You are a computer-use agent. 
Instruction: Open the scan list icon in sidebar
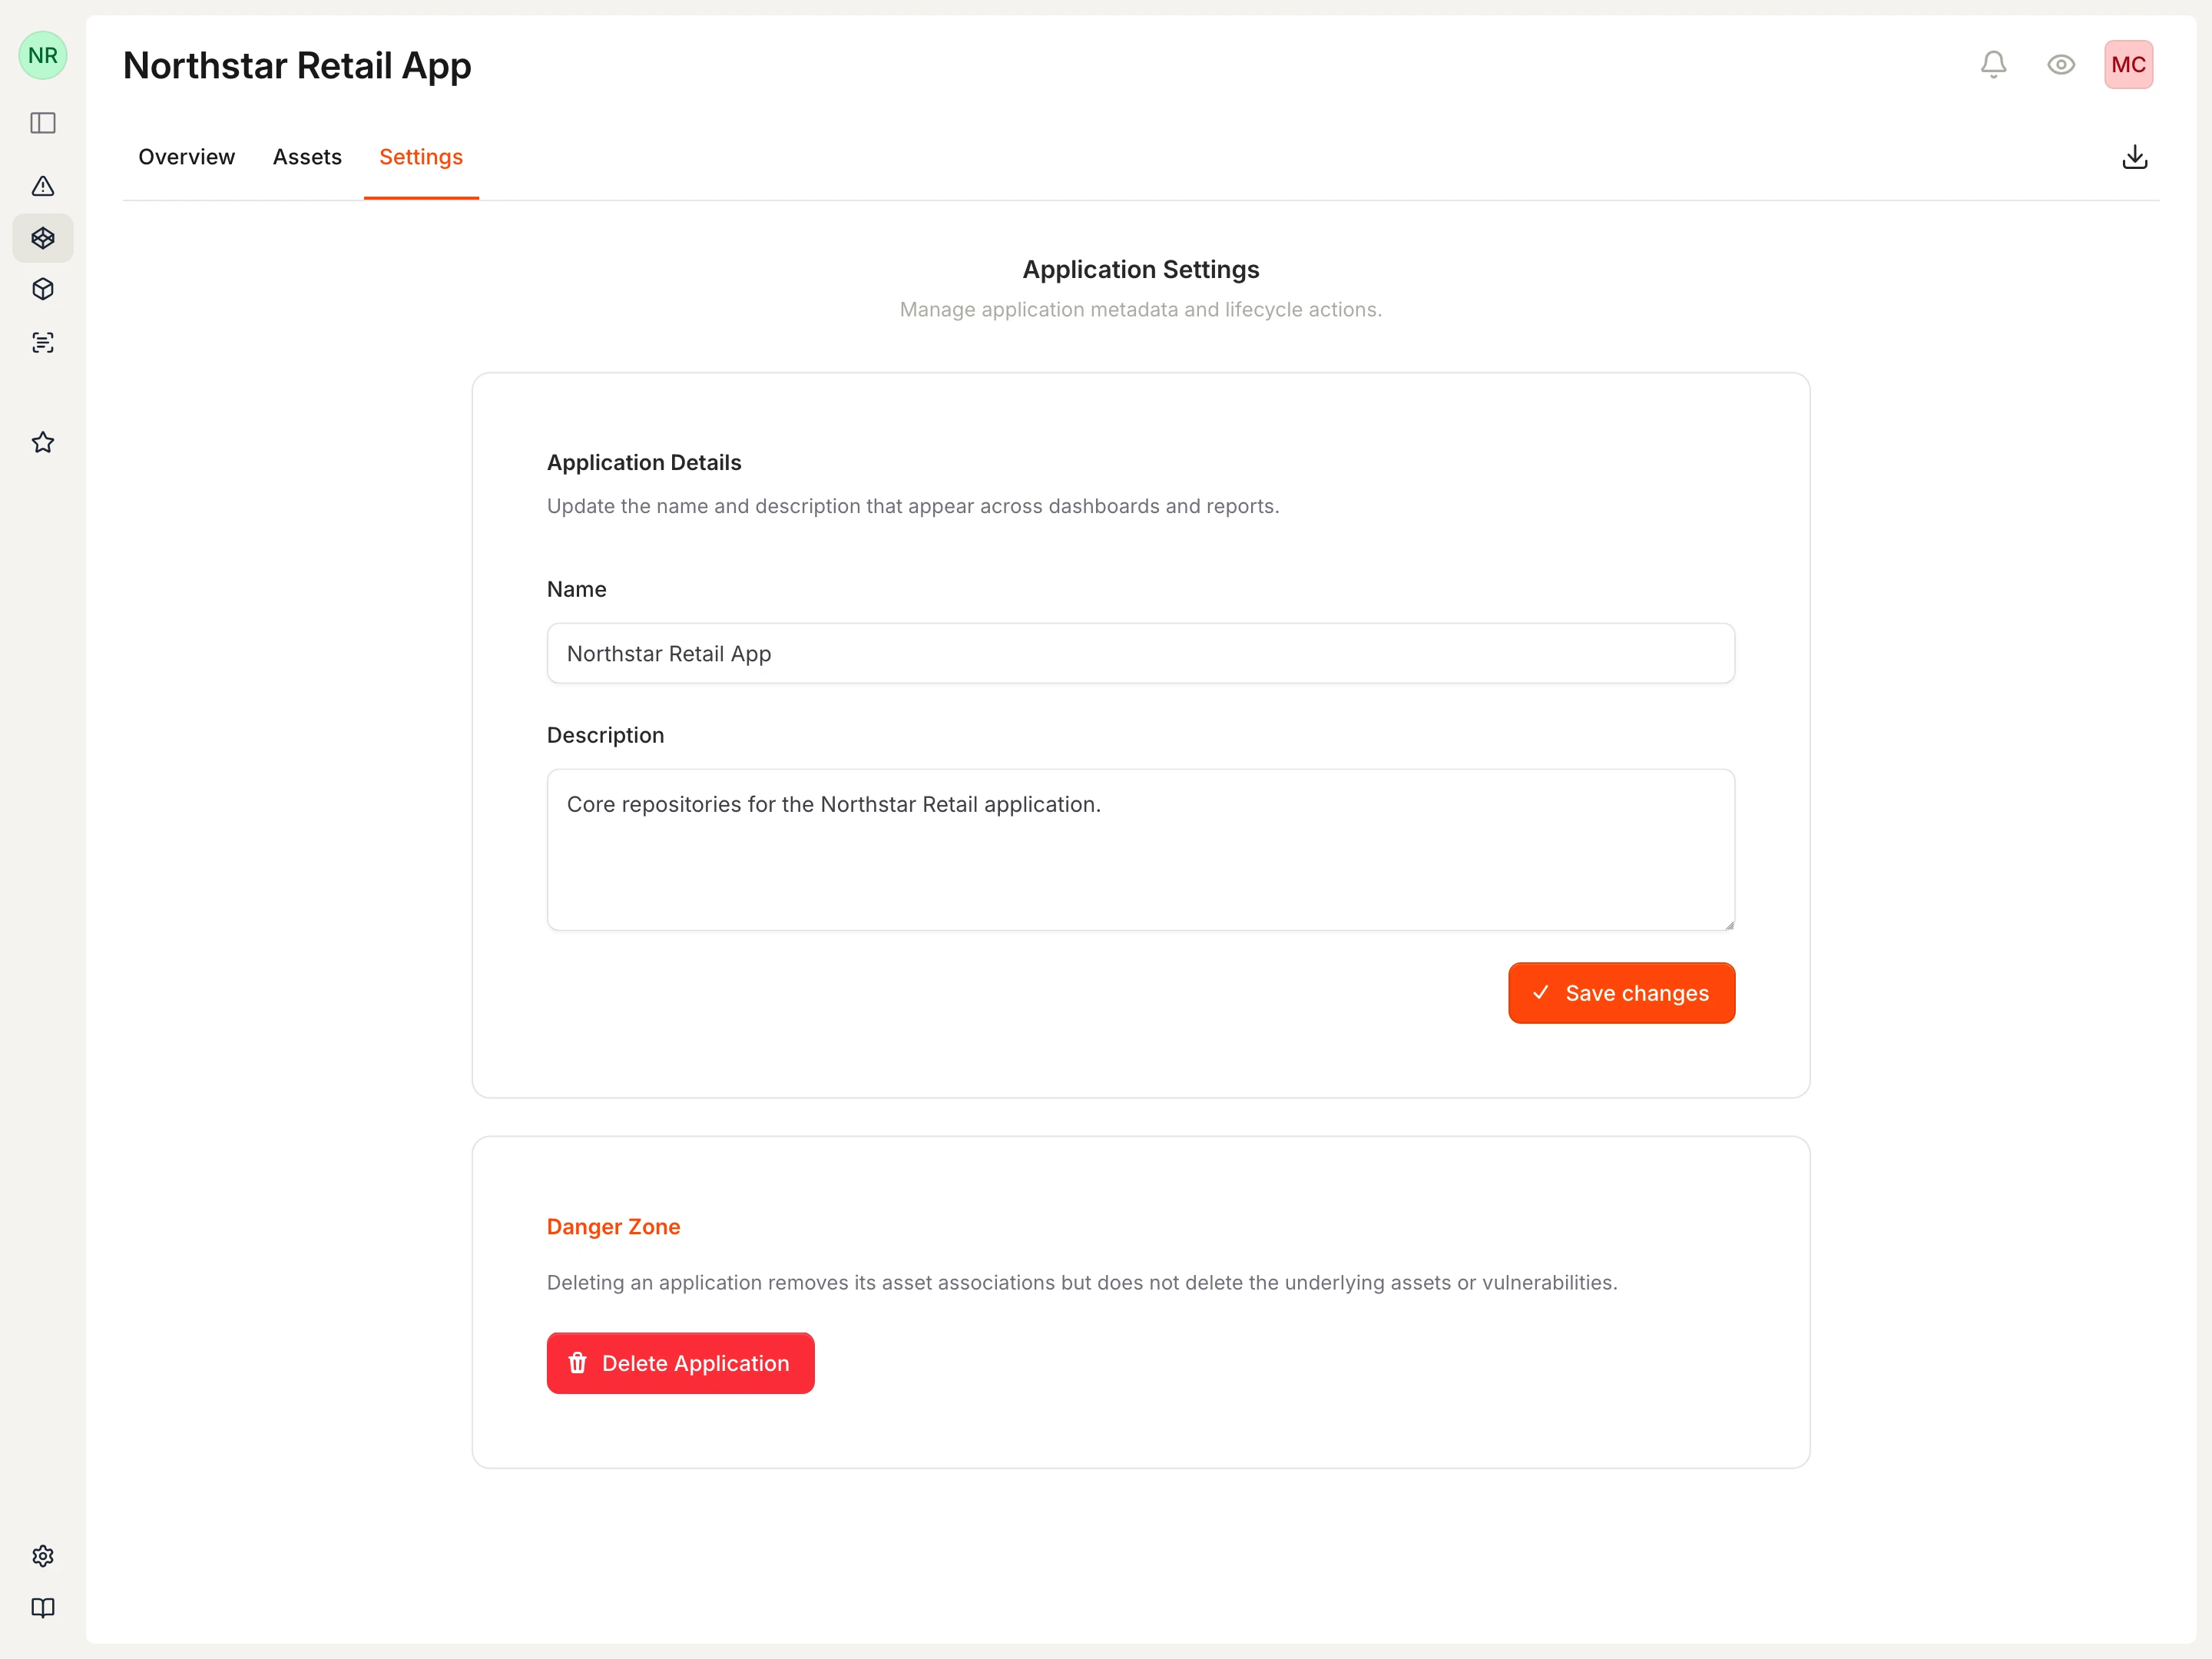(43, 343)
